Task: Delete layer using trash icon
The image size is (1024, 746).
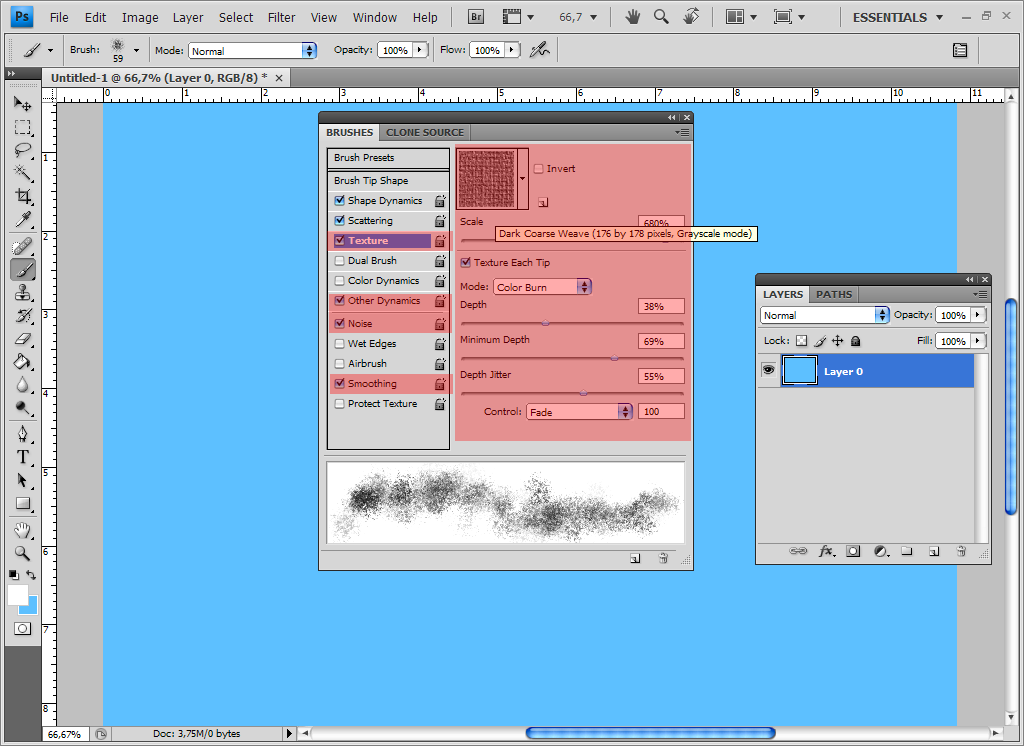Action: (x=961, y=551)
